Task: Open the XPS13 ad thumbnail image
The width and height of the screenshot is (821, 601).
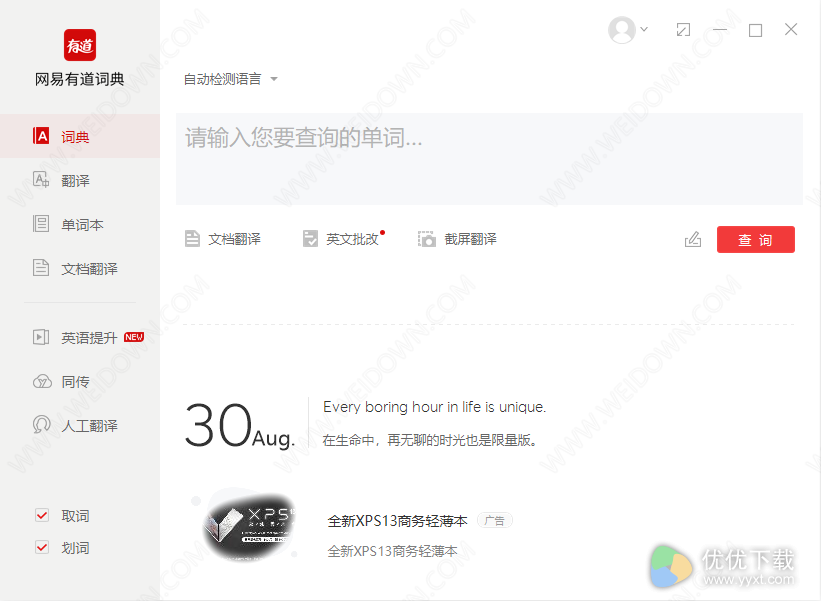Action: click(249, 526)
